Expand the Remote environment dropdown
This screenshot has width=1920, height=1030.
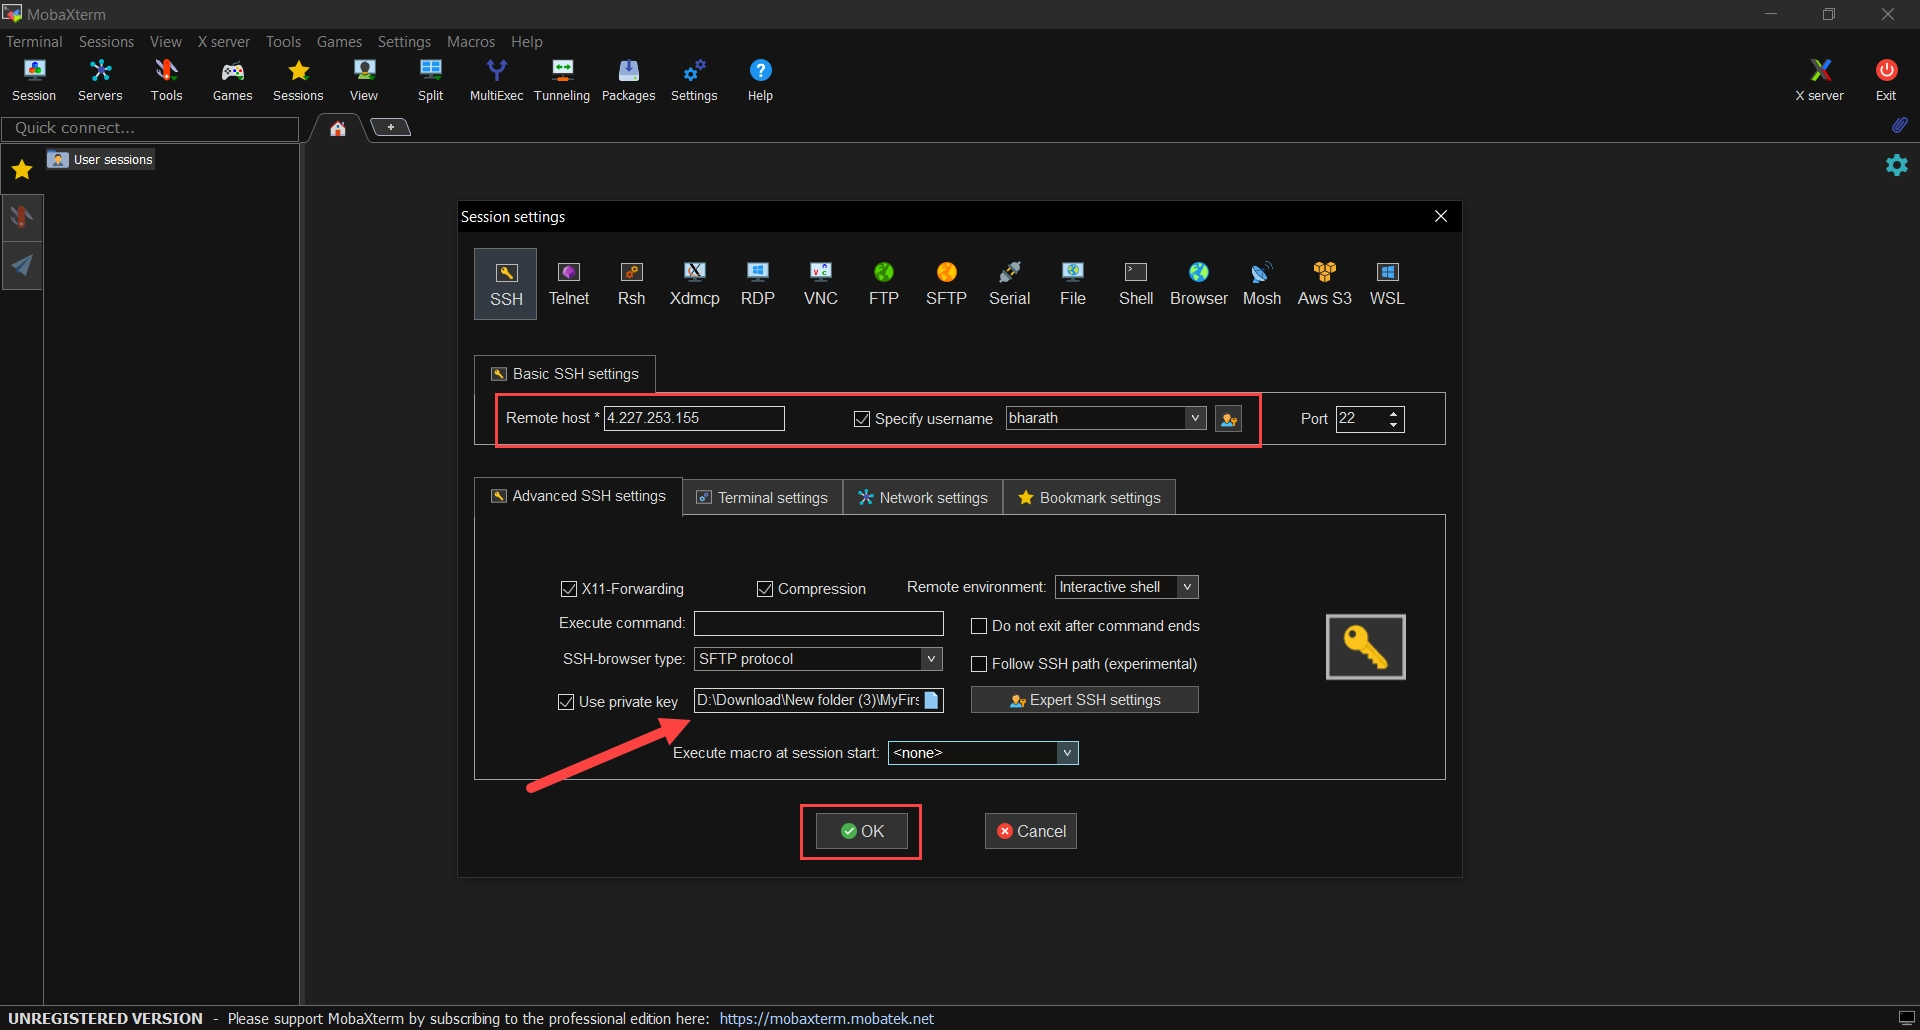coord(1188,587)
